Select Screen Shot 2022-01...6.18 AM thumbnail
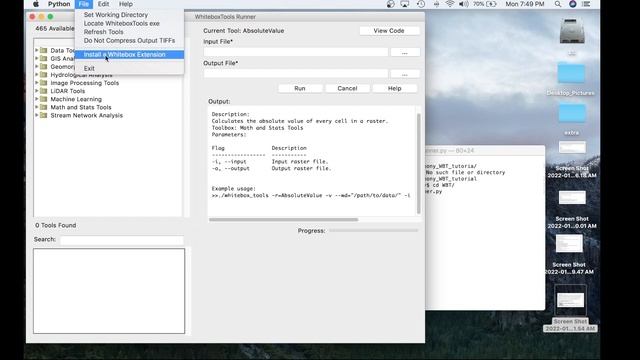 click(x=572, y=147)
